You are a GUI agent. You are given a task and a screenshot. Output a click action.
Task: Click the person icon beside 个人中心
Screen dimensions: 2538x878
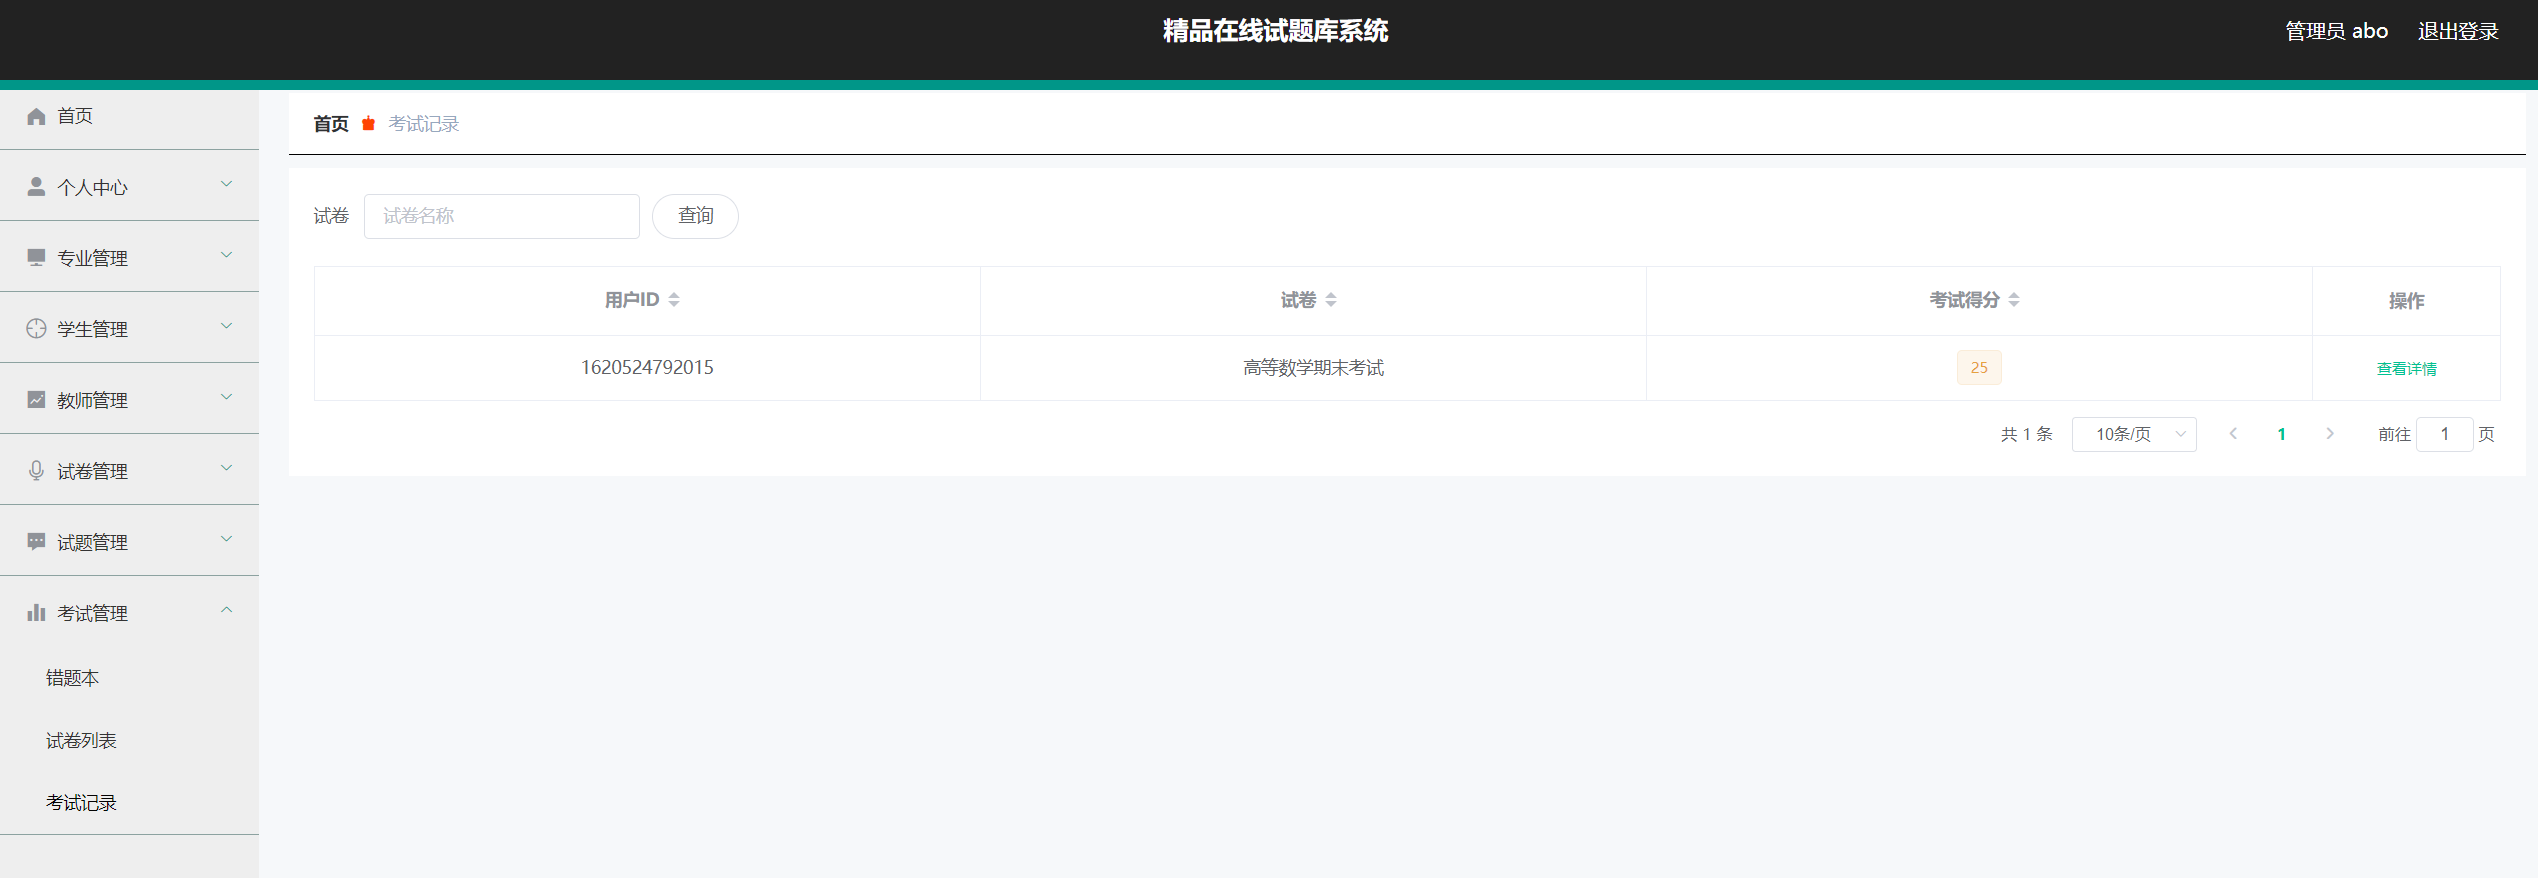click(36, 187)
